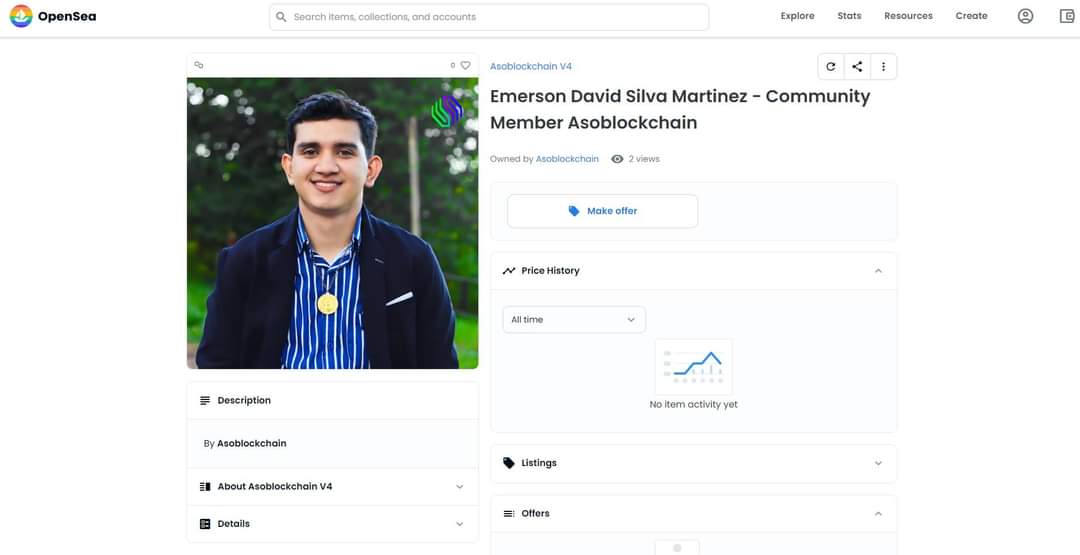Viewport: 1080px width, 555px height.
Task: Open the Create menu item
Action: pos(971,16)
